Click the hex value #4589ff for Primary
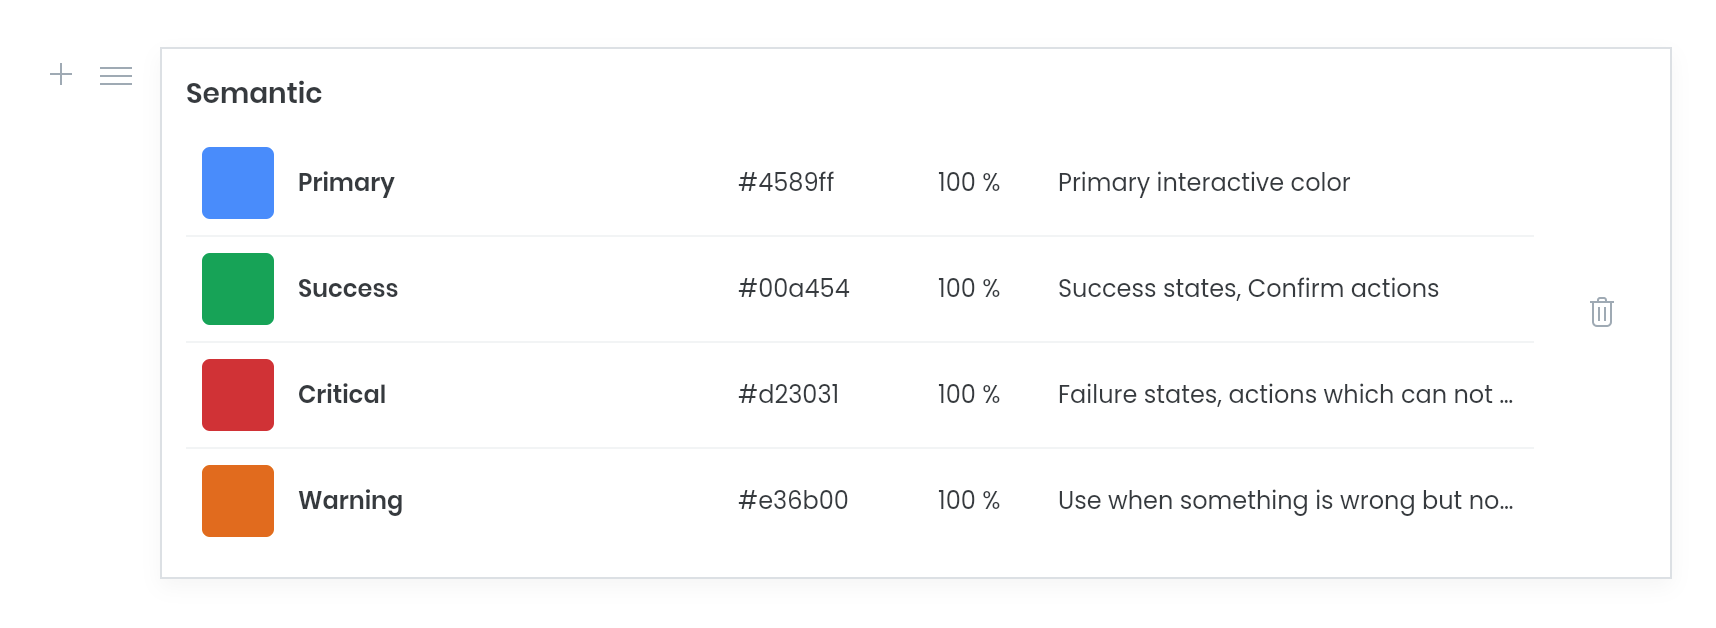1716x628 pixels. [x=785, y=182]
